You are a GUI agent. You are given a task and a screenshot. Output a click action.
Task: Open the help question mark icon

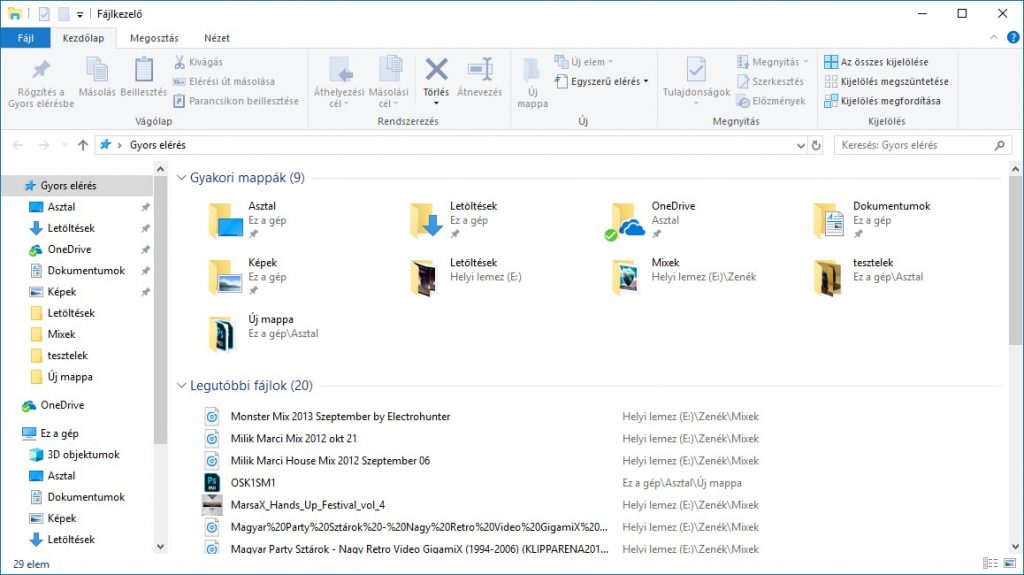(x=1013, y=38)
